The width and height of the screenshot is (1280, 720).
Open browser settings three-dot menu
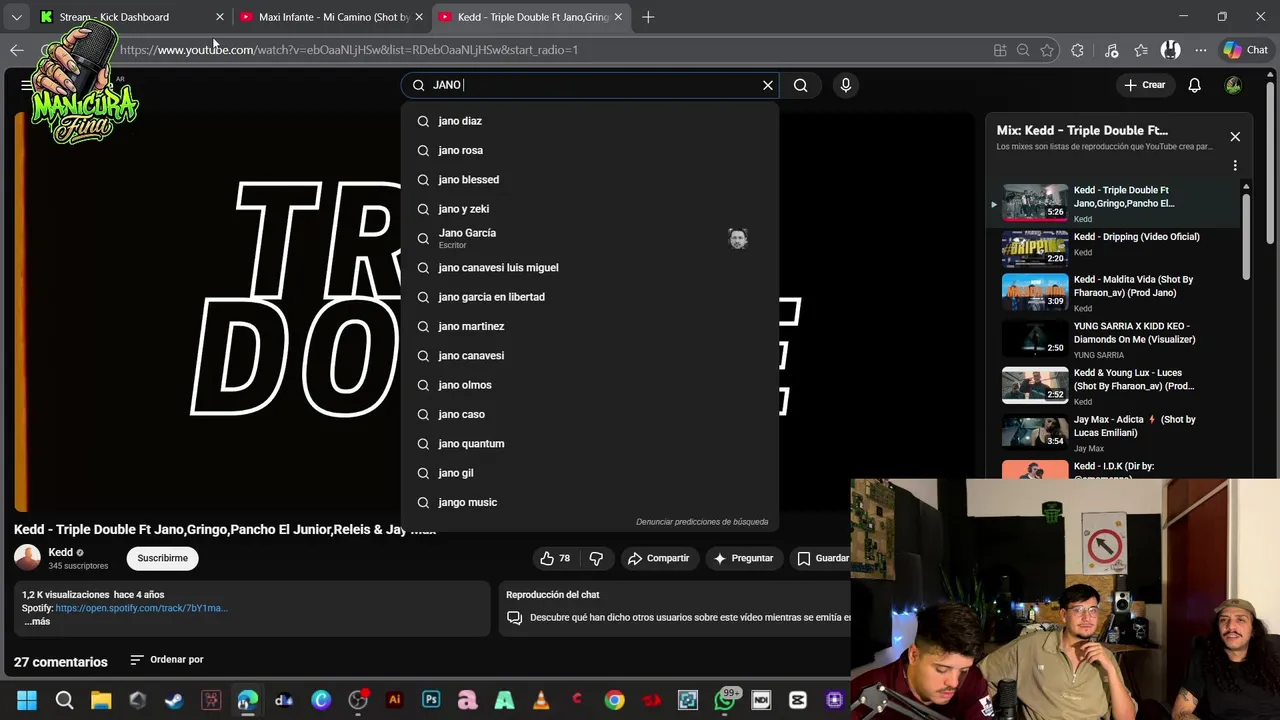pos(1201,50)
